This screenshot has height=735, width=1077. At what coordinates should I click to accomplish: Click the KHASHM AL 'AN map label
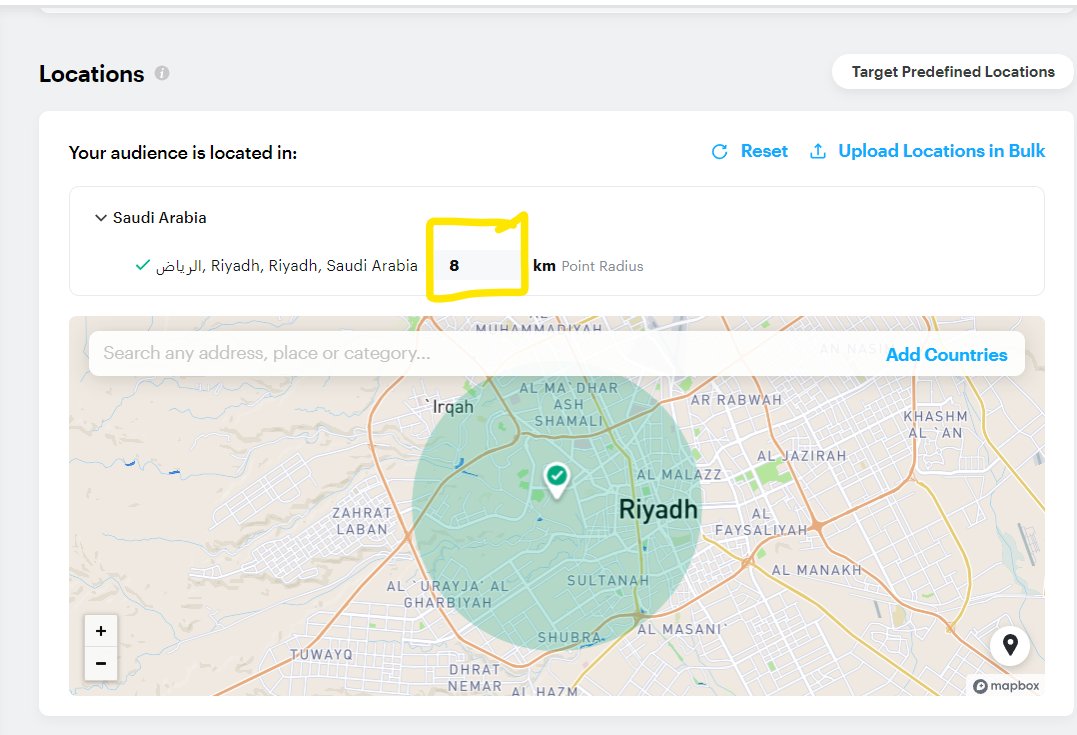click(936, 425)
